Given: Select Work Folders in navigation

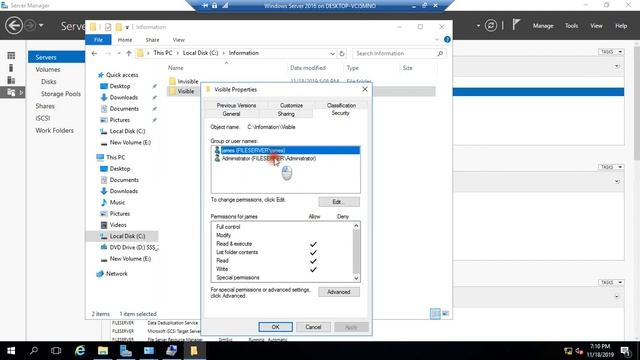Looking at the screenshot, I should point(55,131).
